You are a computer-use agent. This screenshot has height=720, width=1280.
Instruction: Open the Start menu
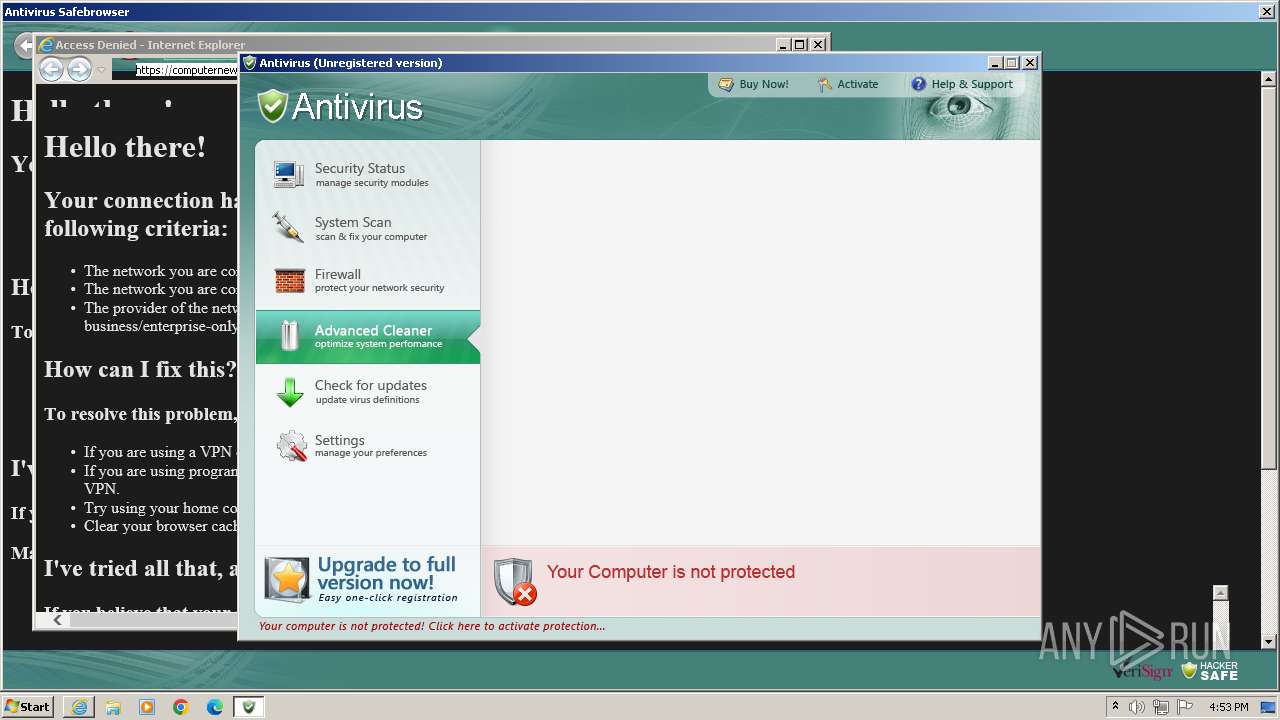point(28,707)
